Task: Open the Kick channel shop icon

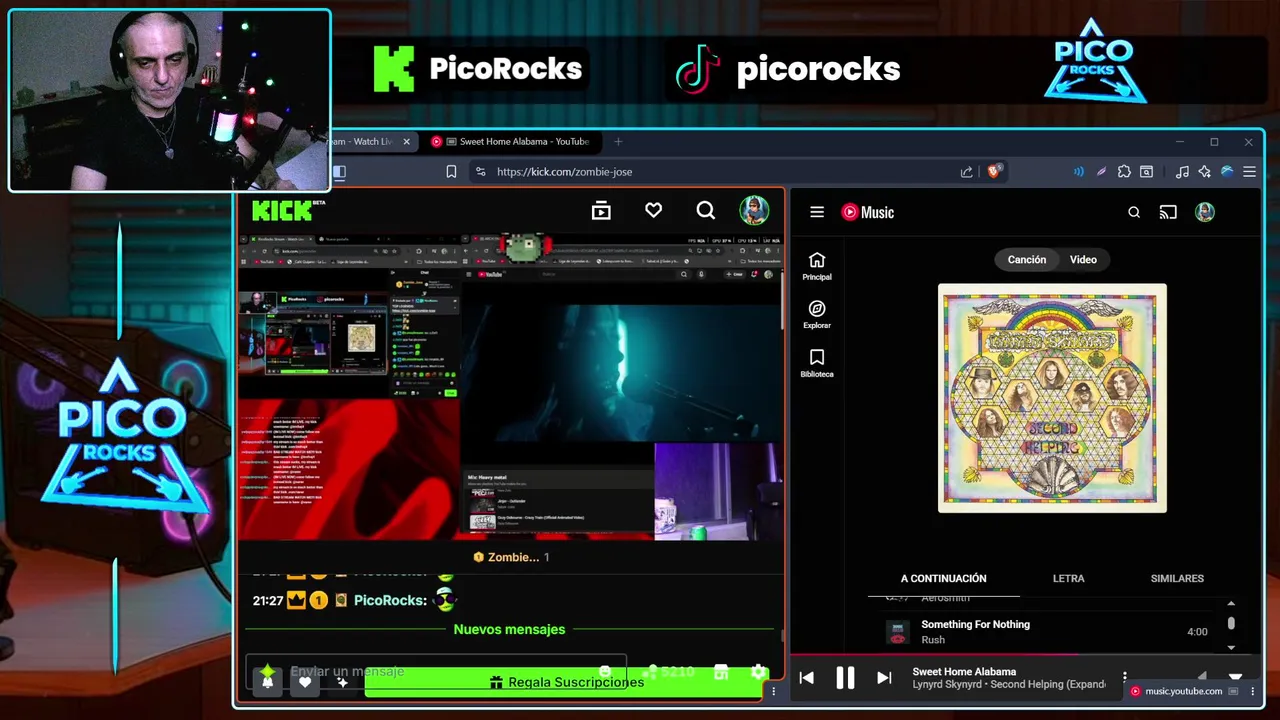Action: 721,672
